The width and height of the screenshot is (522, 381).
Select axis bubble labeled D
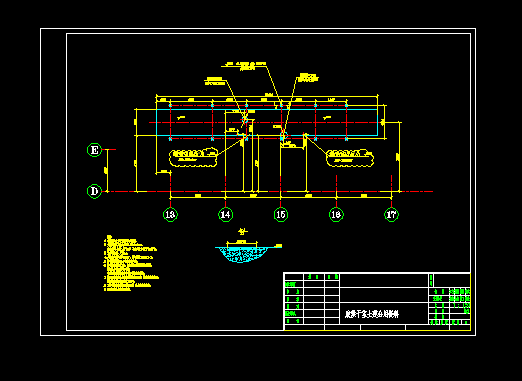click(x=94, y=191)
